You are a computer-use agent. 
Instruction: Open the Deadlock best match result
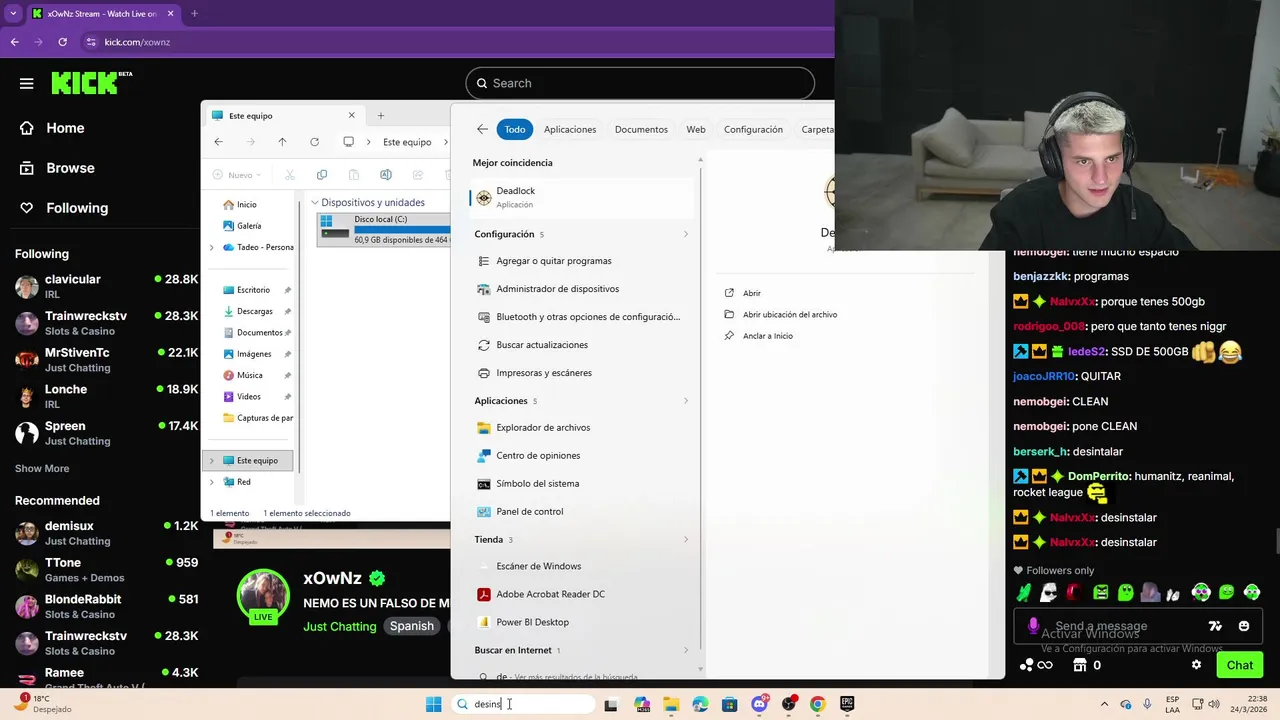tap(581, 197)
